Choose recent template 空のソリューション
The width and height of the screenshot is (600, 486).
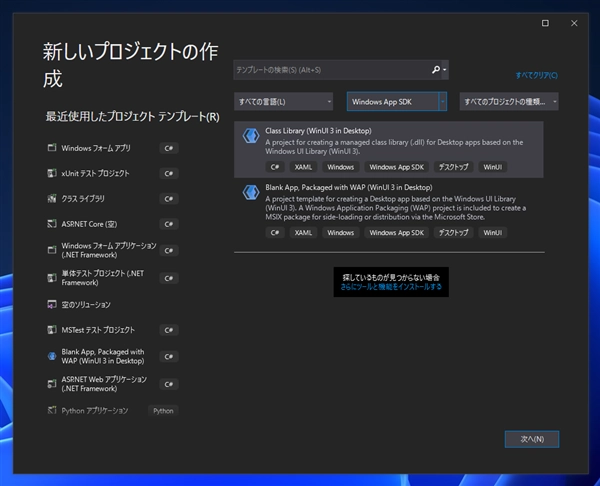tap(112, 305)
